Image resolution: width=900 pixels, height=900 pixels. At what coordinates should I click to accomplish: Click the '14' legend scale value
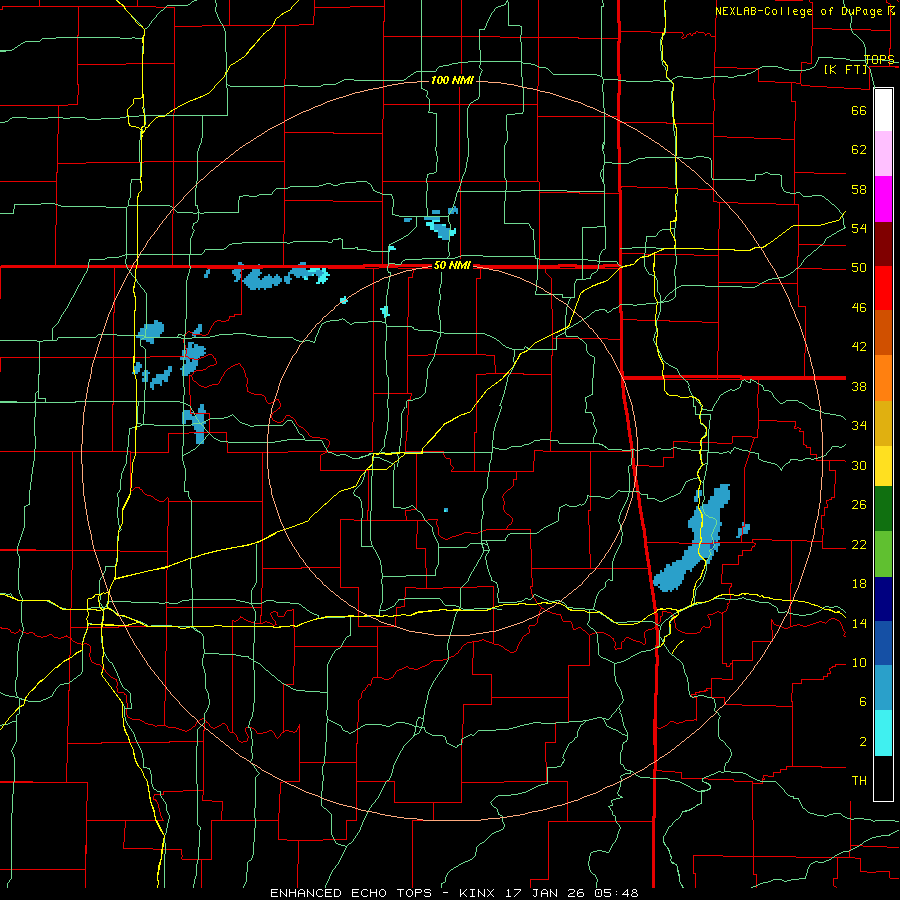pos(859,623)
